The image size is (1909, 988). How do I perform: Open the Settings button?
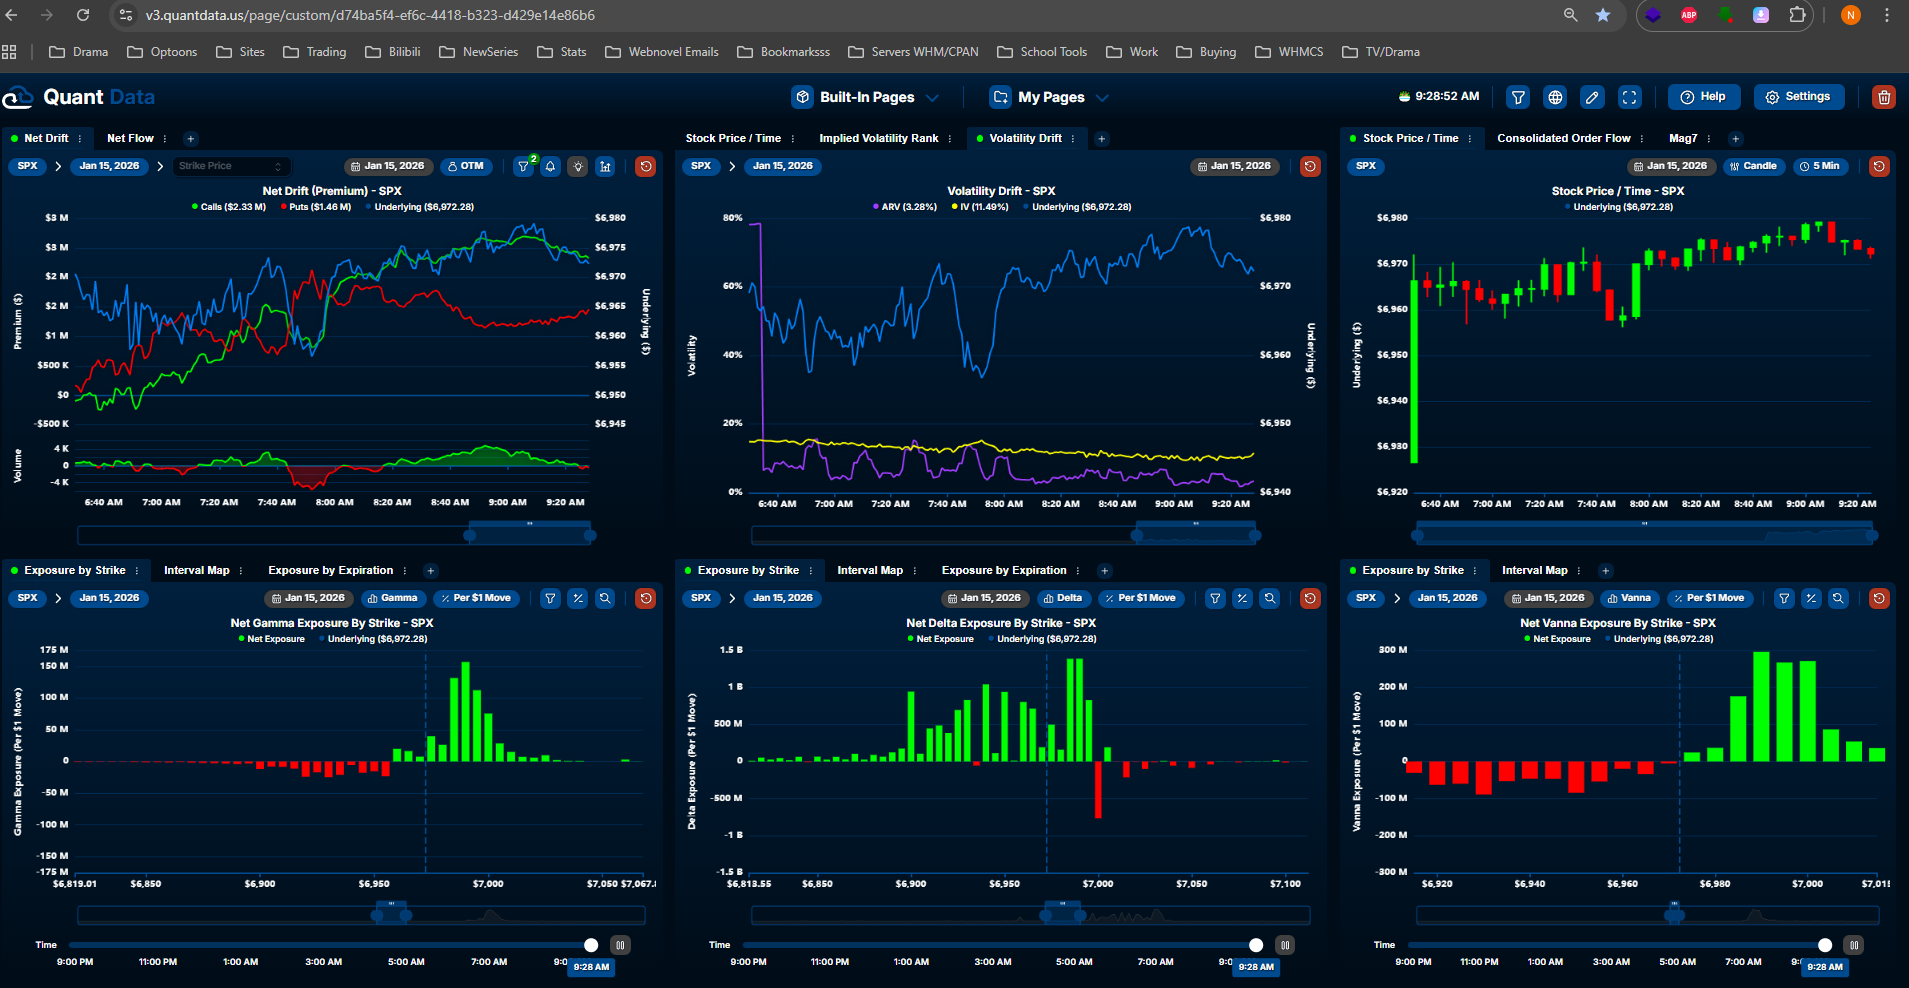pos(1798,97)
